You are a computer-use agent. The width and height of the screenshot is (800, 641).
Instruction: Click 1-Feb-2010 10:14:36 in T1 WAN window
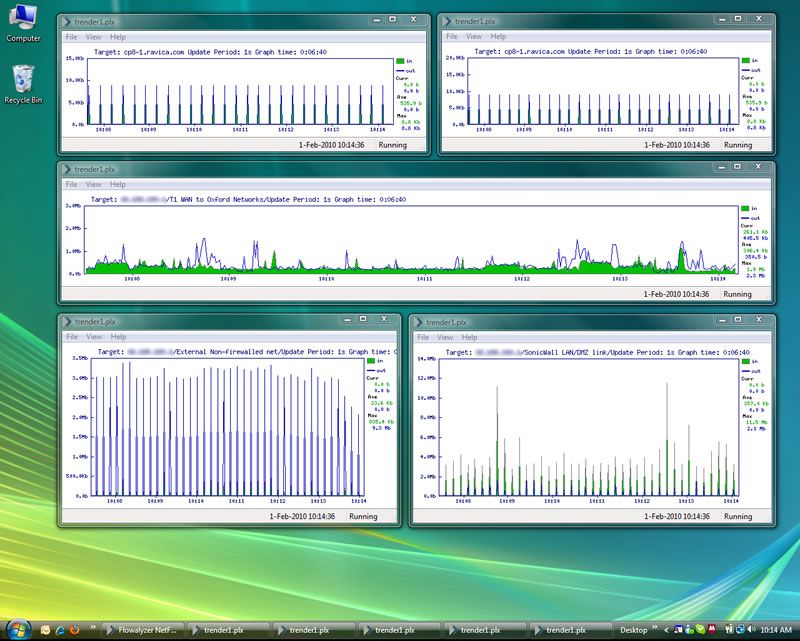coord(676,294)
